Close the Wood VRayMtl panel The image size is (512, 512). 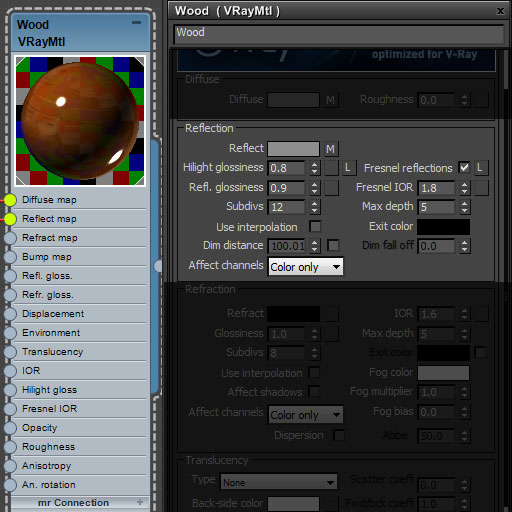(x=500, y=11)
